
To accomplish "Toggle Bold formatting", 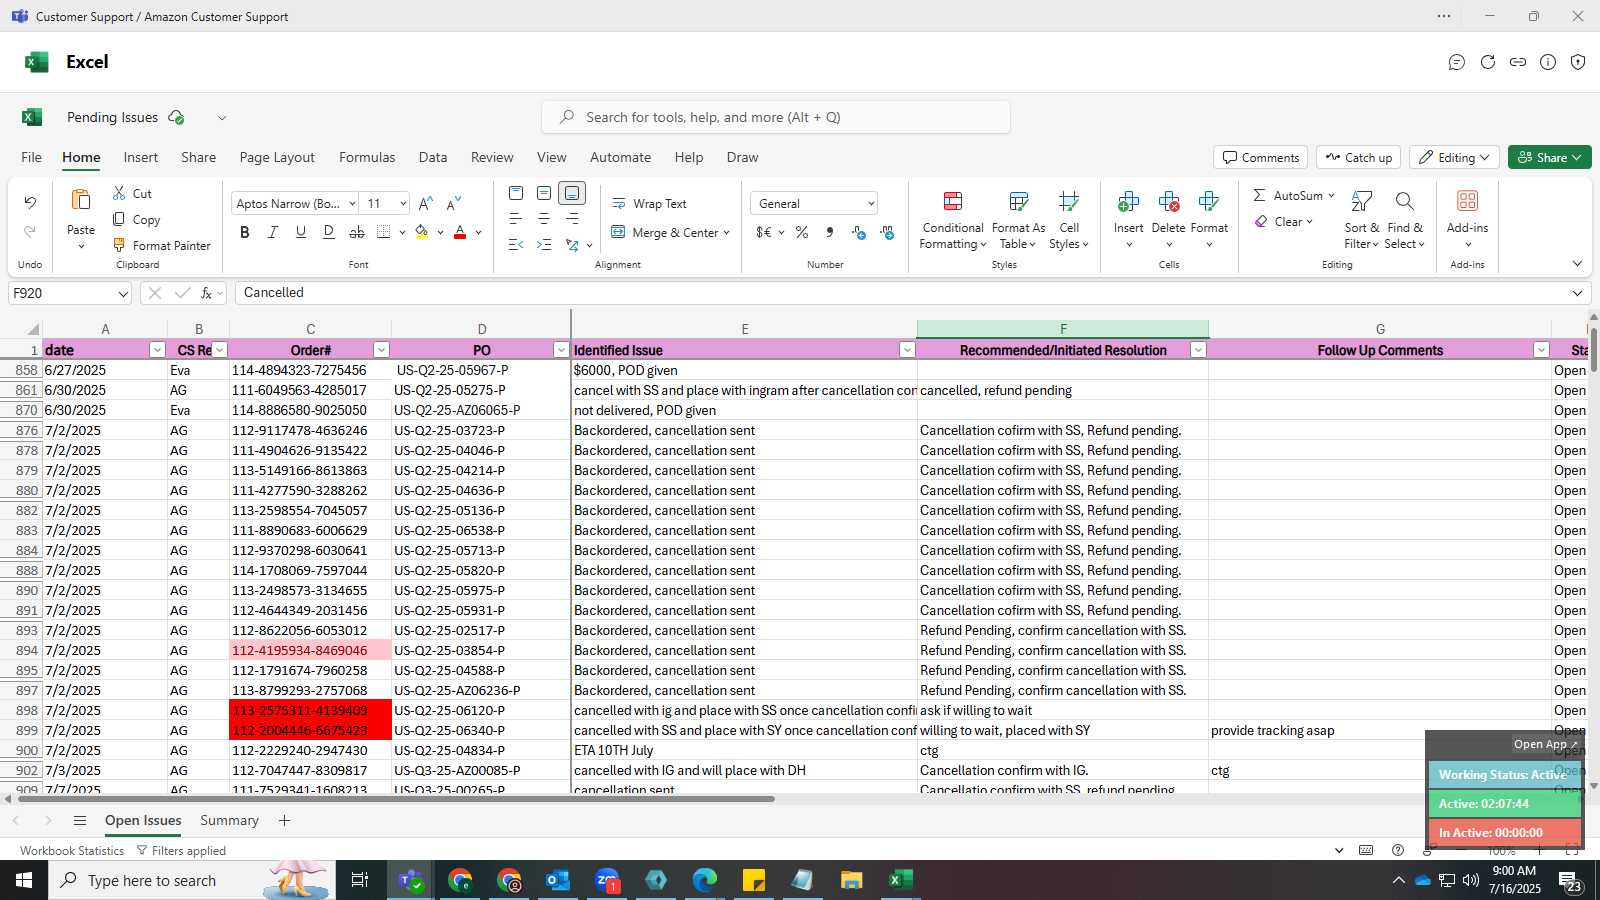I will click(245, 232).
